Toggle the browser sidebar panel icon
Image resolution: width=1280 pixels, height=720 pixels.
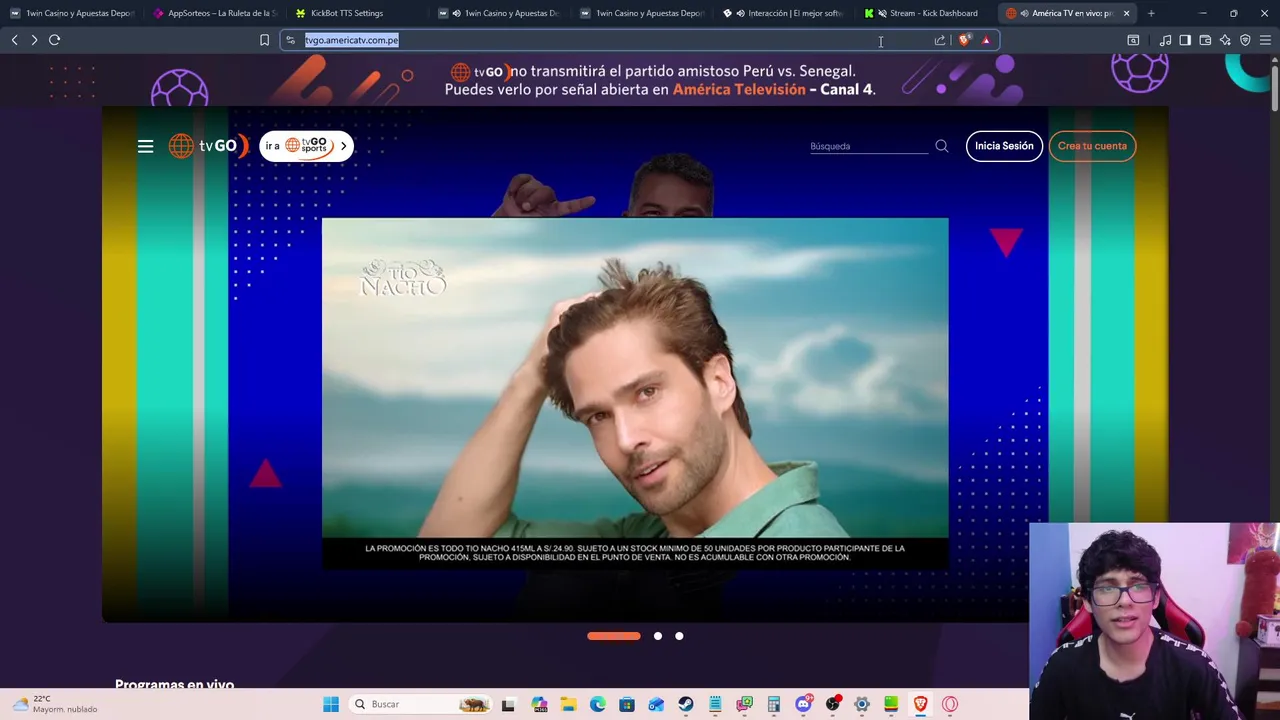click(1185, 40)
